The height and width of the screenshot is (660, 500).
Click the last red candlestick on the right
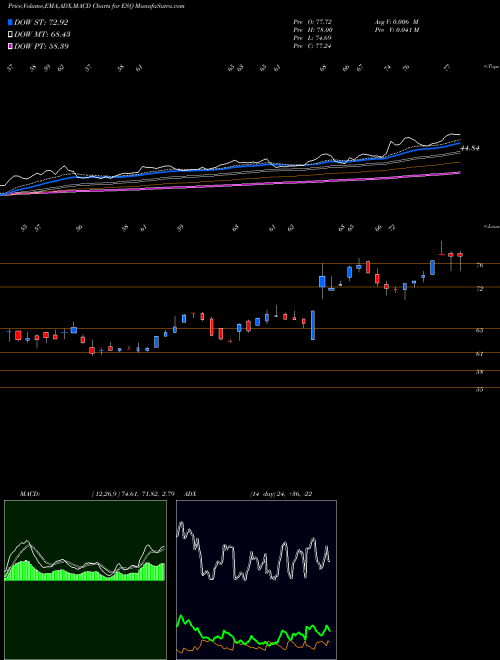point(460,255)
